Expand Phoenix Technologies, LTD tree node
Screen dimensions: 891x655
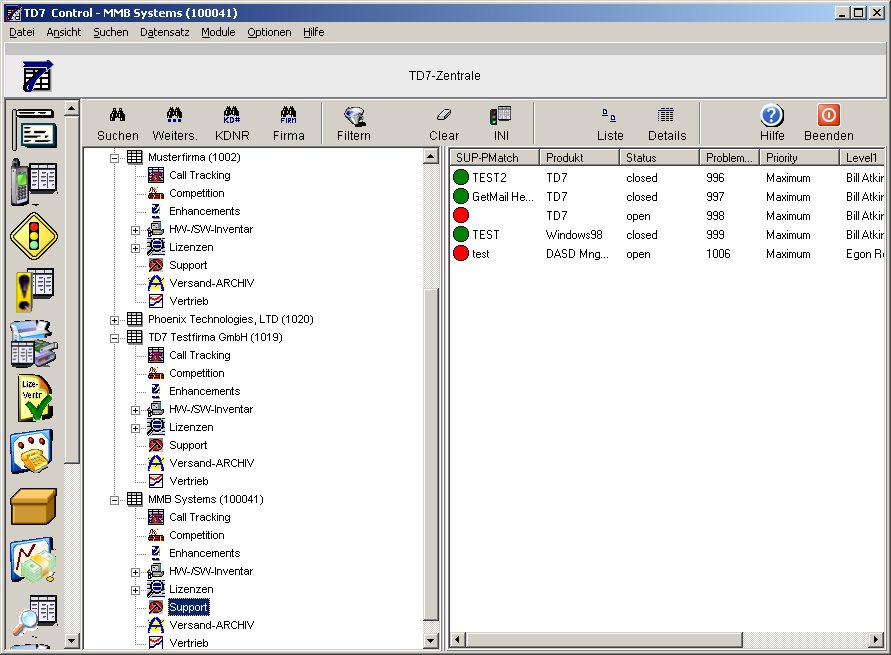click(x=115, y=320)
